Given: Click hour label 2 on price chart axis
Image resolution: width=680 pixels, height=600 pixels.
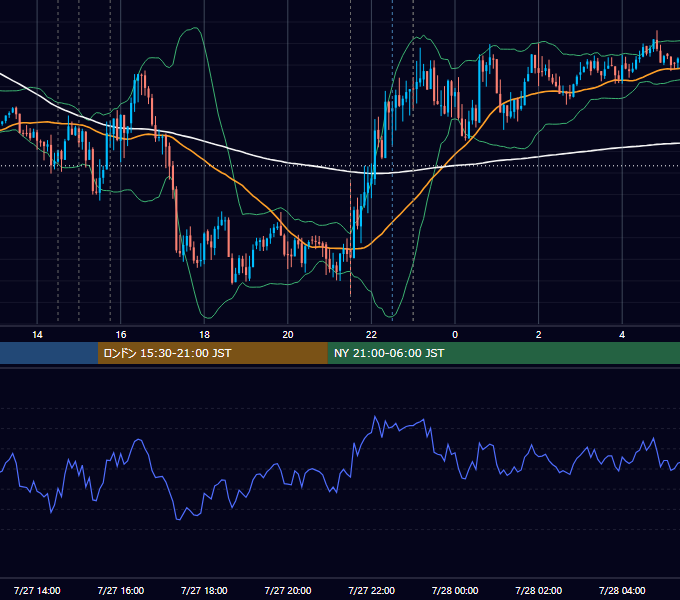Looking at the screenshot, I should (x=539, y=335).
